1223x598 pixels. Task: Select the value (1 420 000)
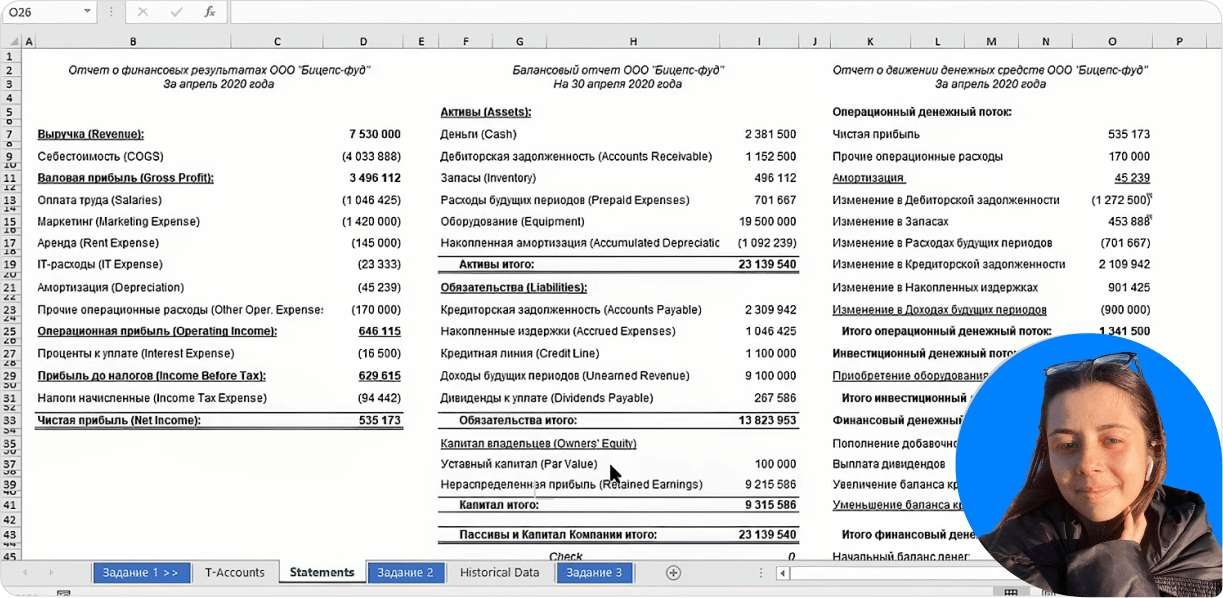click(371, 221)
